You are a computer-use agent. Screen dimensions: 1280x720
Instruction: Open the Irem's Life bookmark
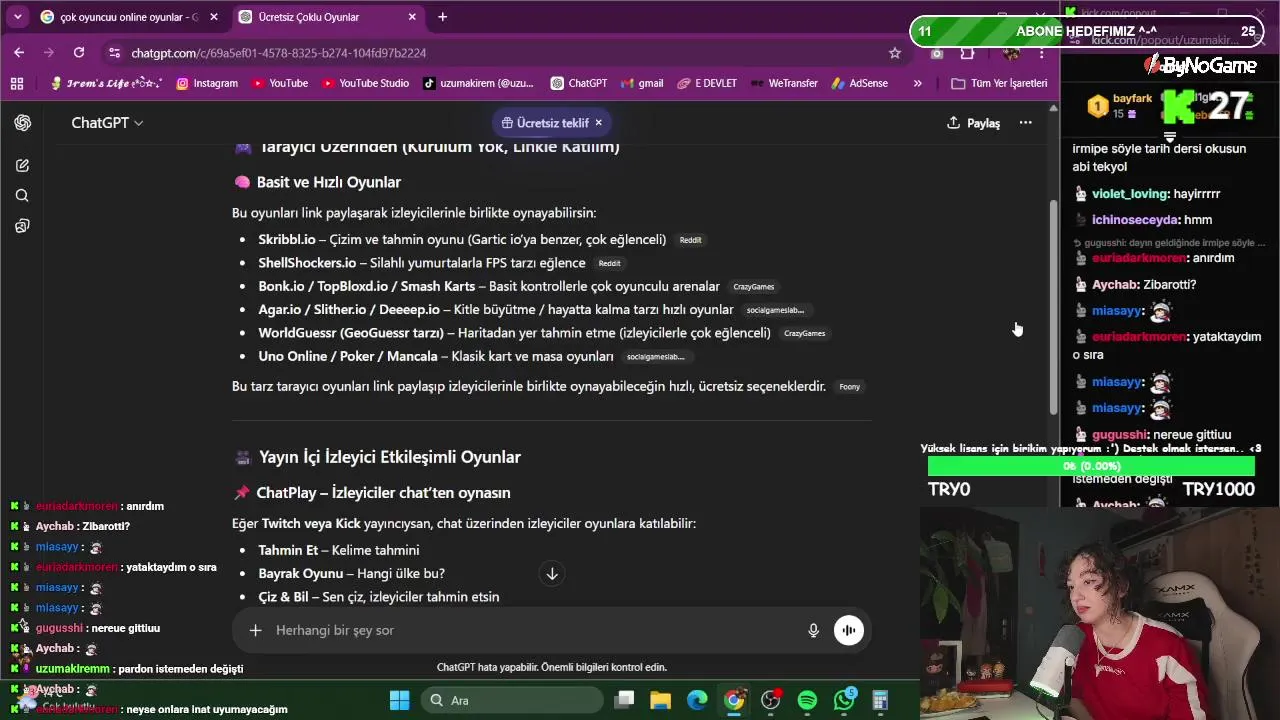coord(106,83)
